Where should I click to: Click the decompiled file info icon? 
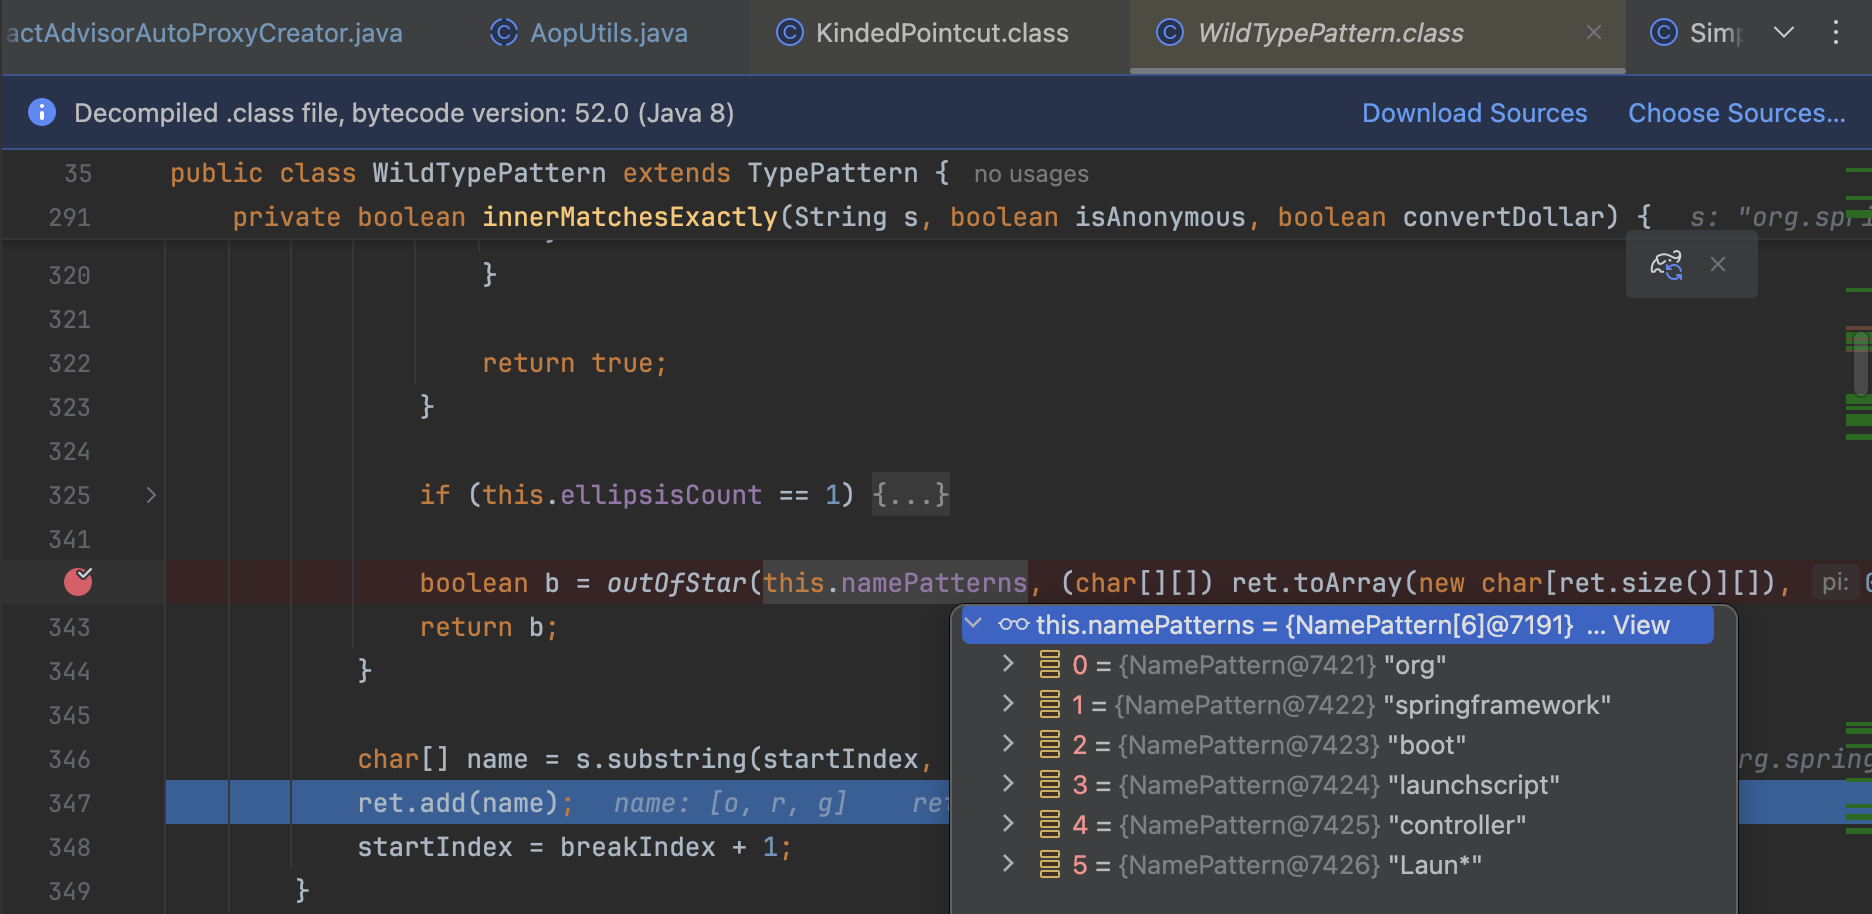(x=42, y=112)
